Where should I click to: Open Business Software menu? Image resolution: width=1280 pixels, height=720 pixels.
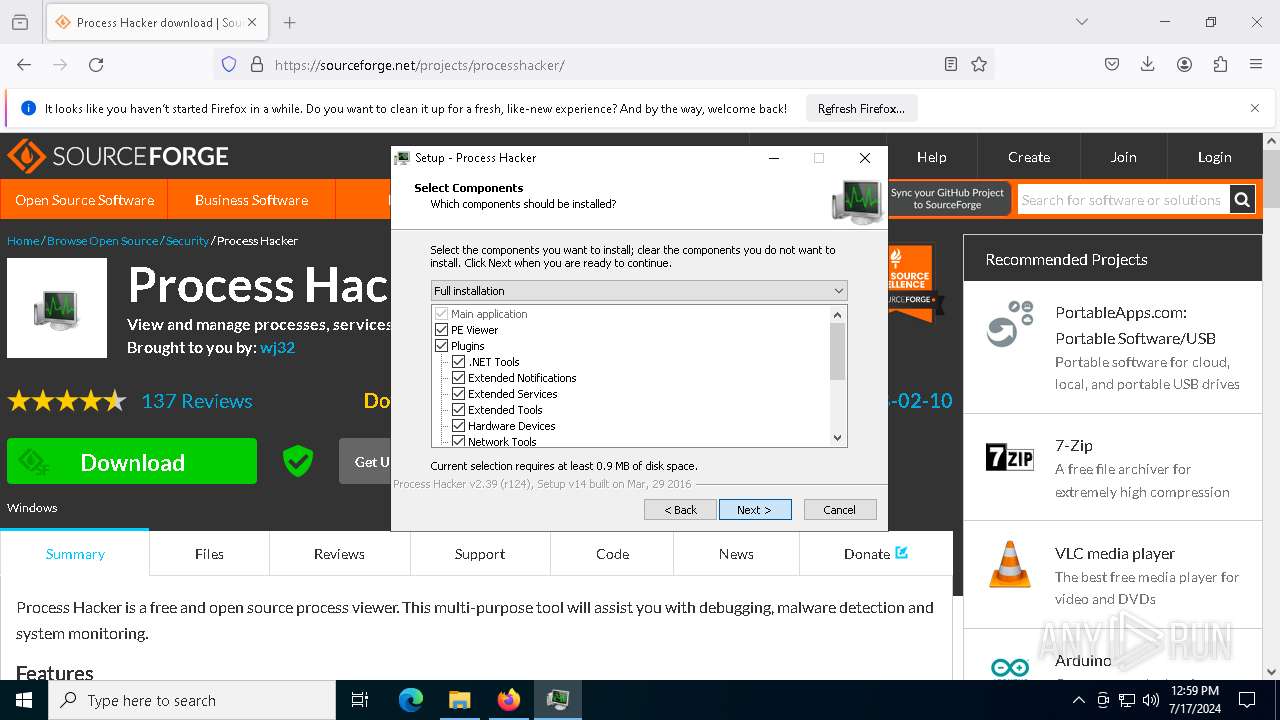pyautogui.click(x=251, y=200)
